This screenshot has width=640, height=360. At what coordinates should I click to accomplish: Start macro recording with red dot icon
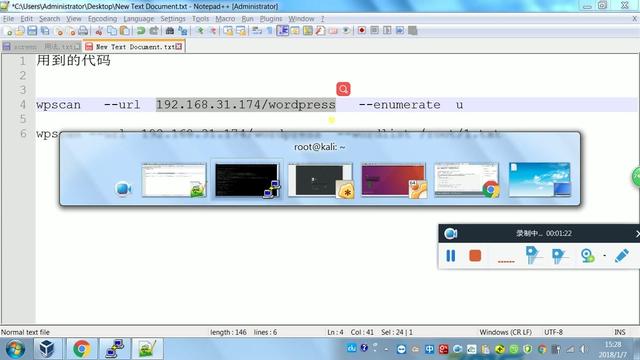(362, 31)
